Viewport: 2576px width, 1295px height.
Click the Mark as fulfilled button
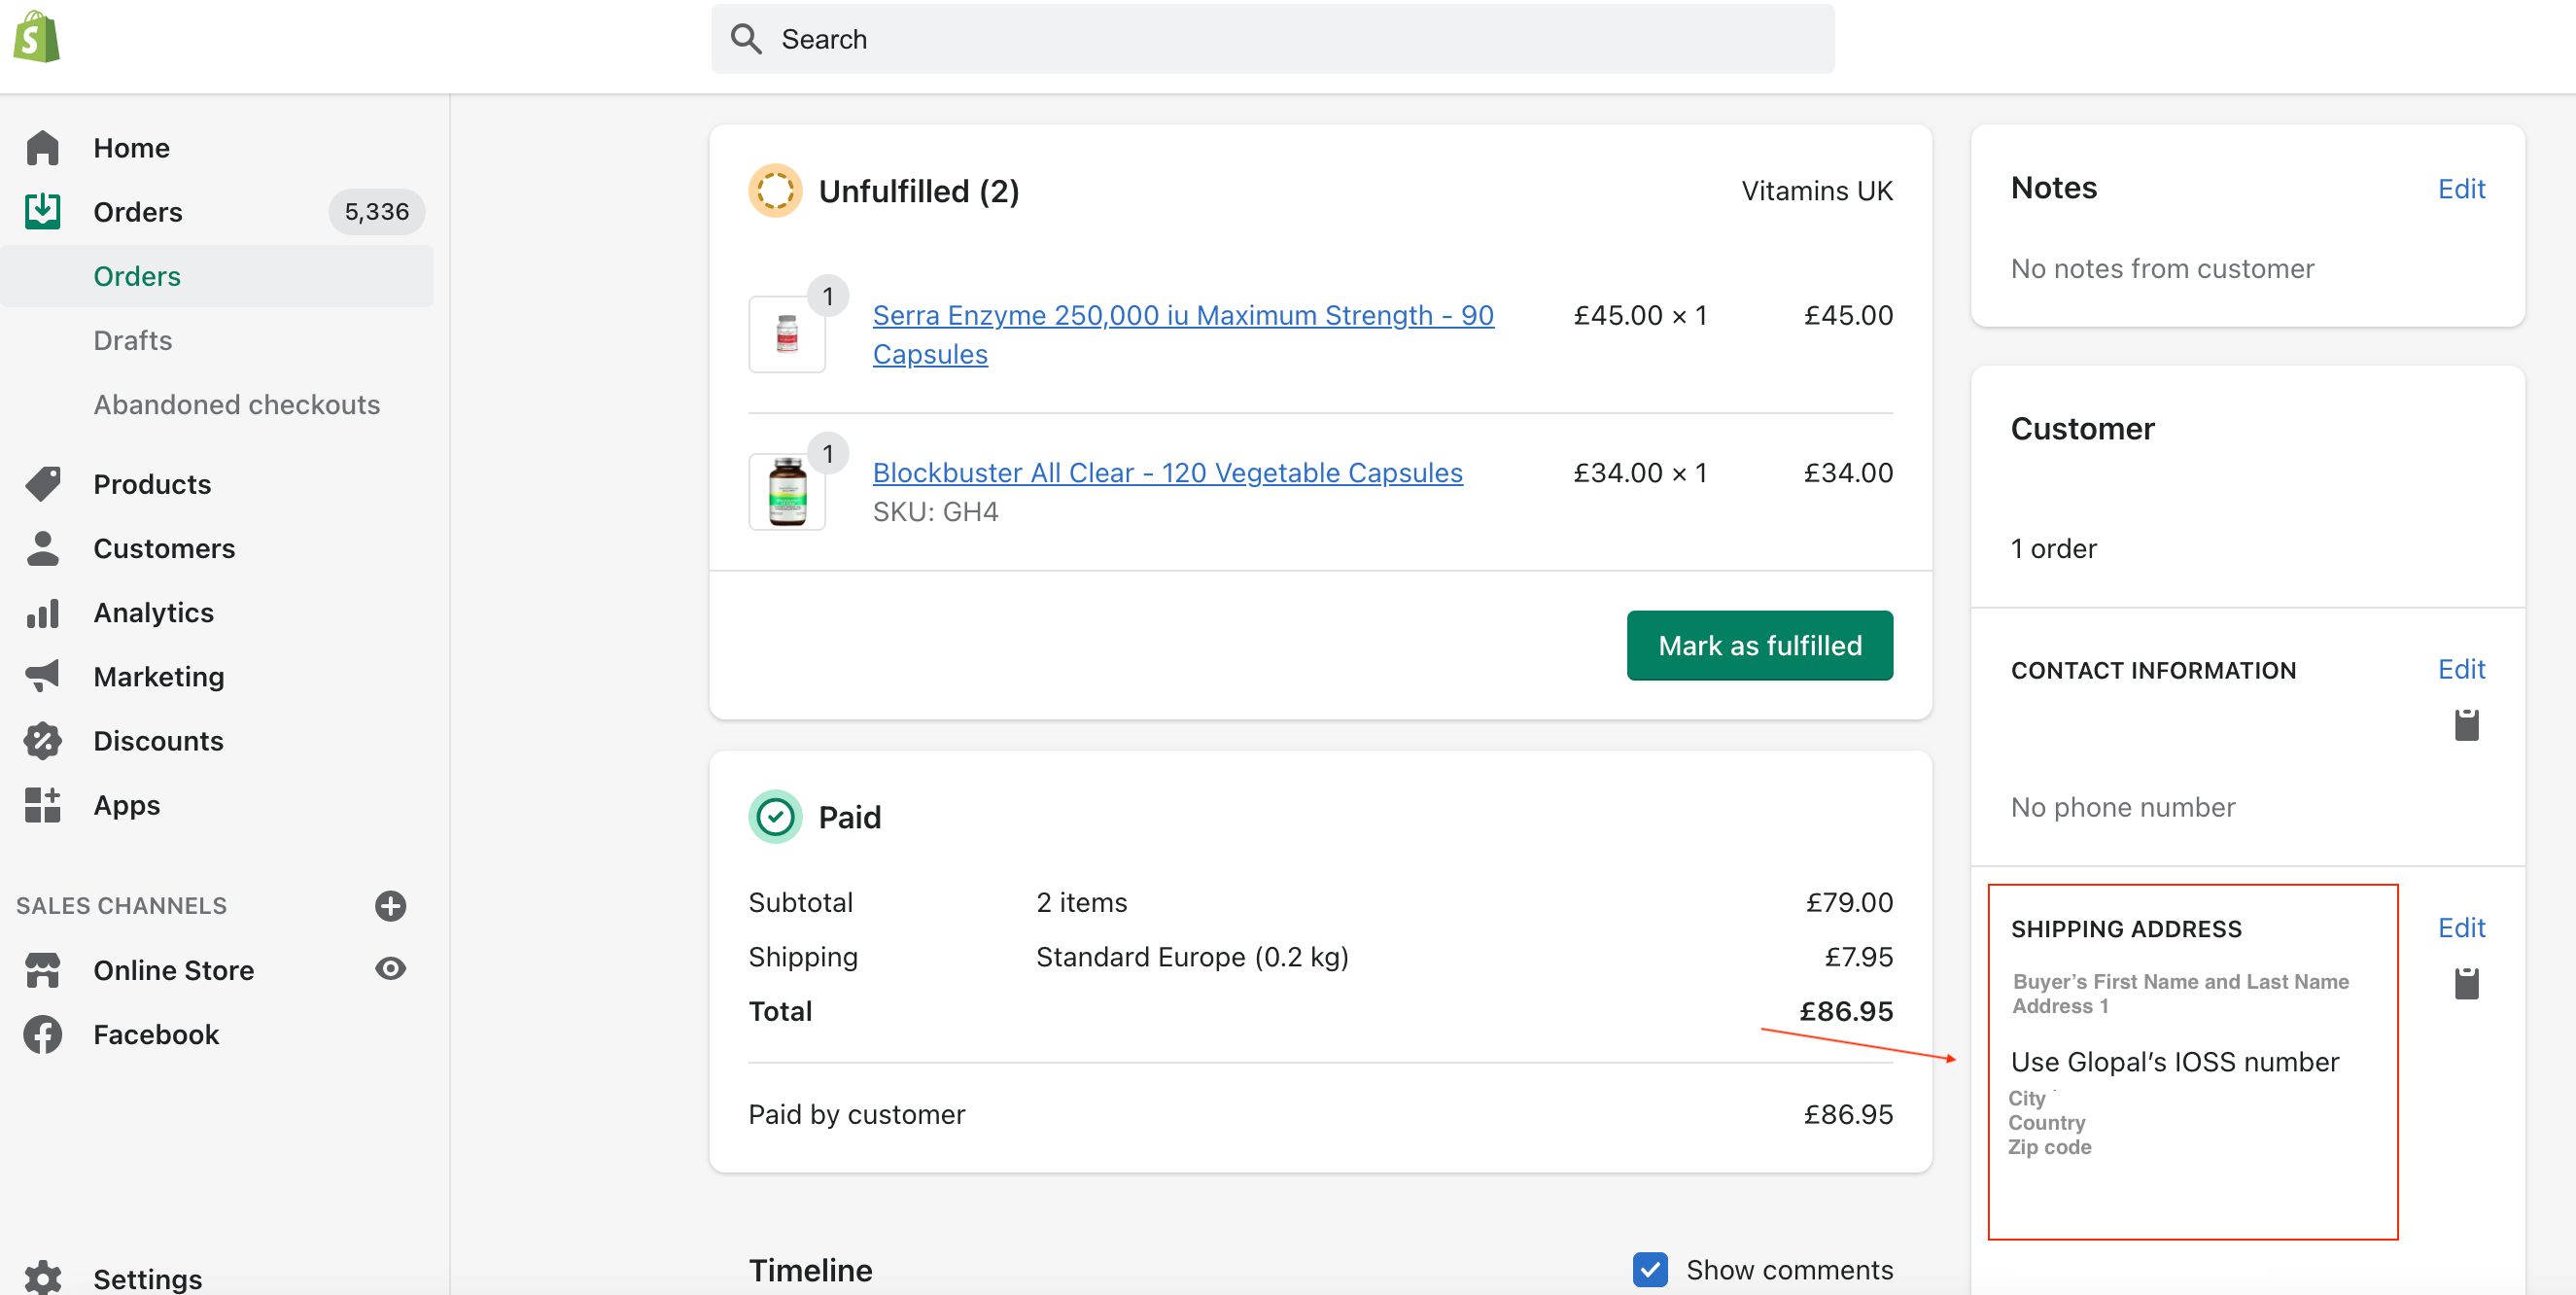click(1759, 645)
